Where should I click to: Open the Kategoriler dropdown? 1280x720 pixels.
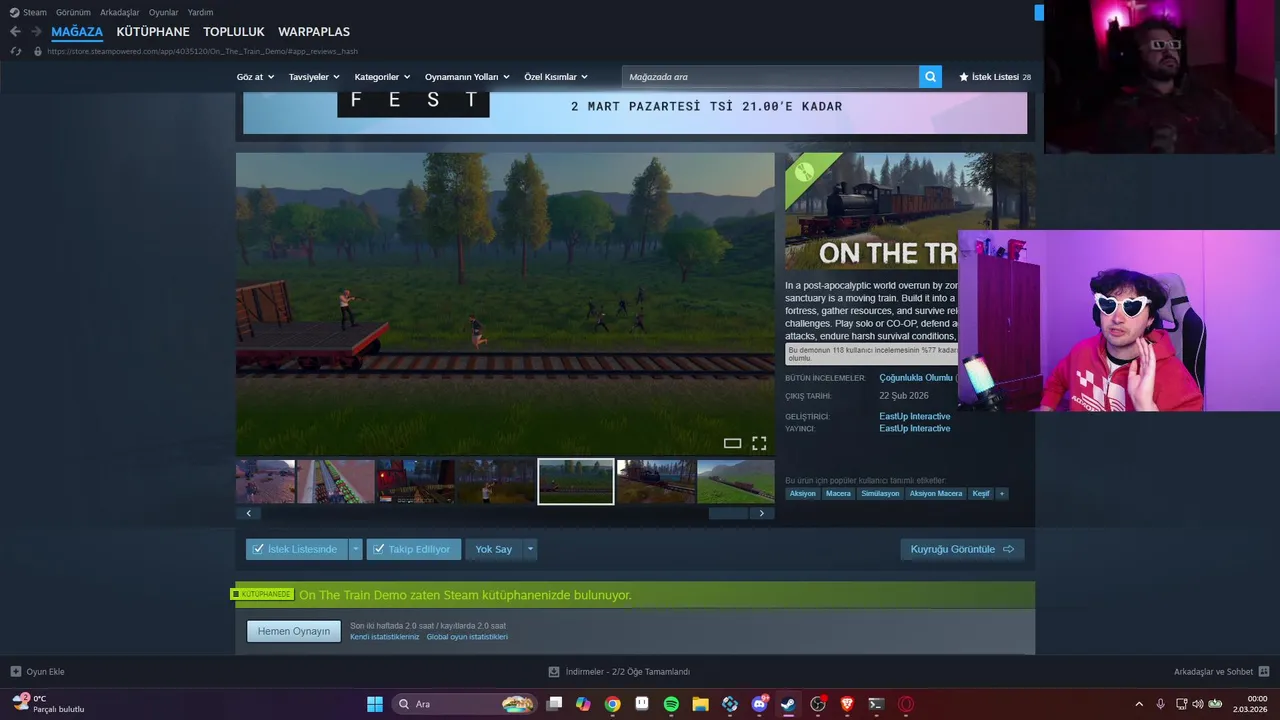point(382,77)
